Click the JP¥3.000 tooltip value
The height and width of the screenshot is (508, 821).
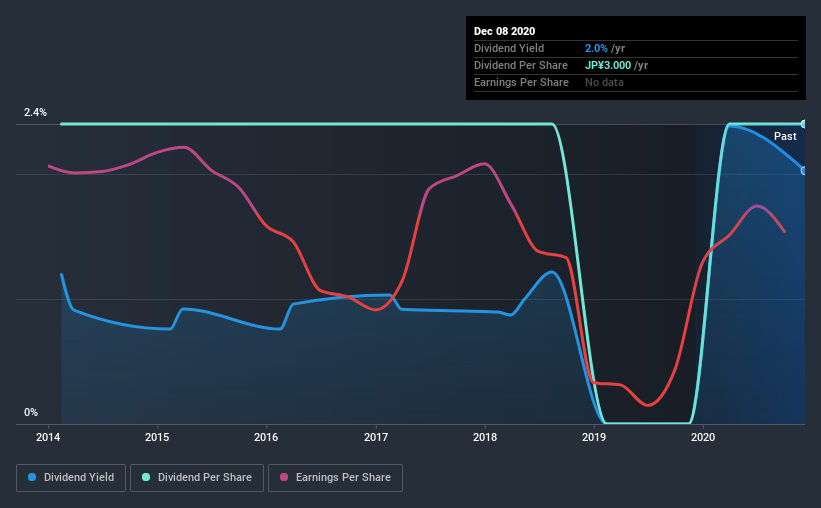[x=607, y=65]
